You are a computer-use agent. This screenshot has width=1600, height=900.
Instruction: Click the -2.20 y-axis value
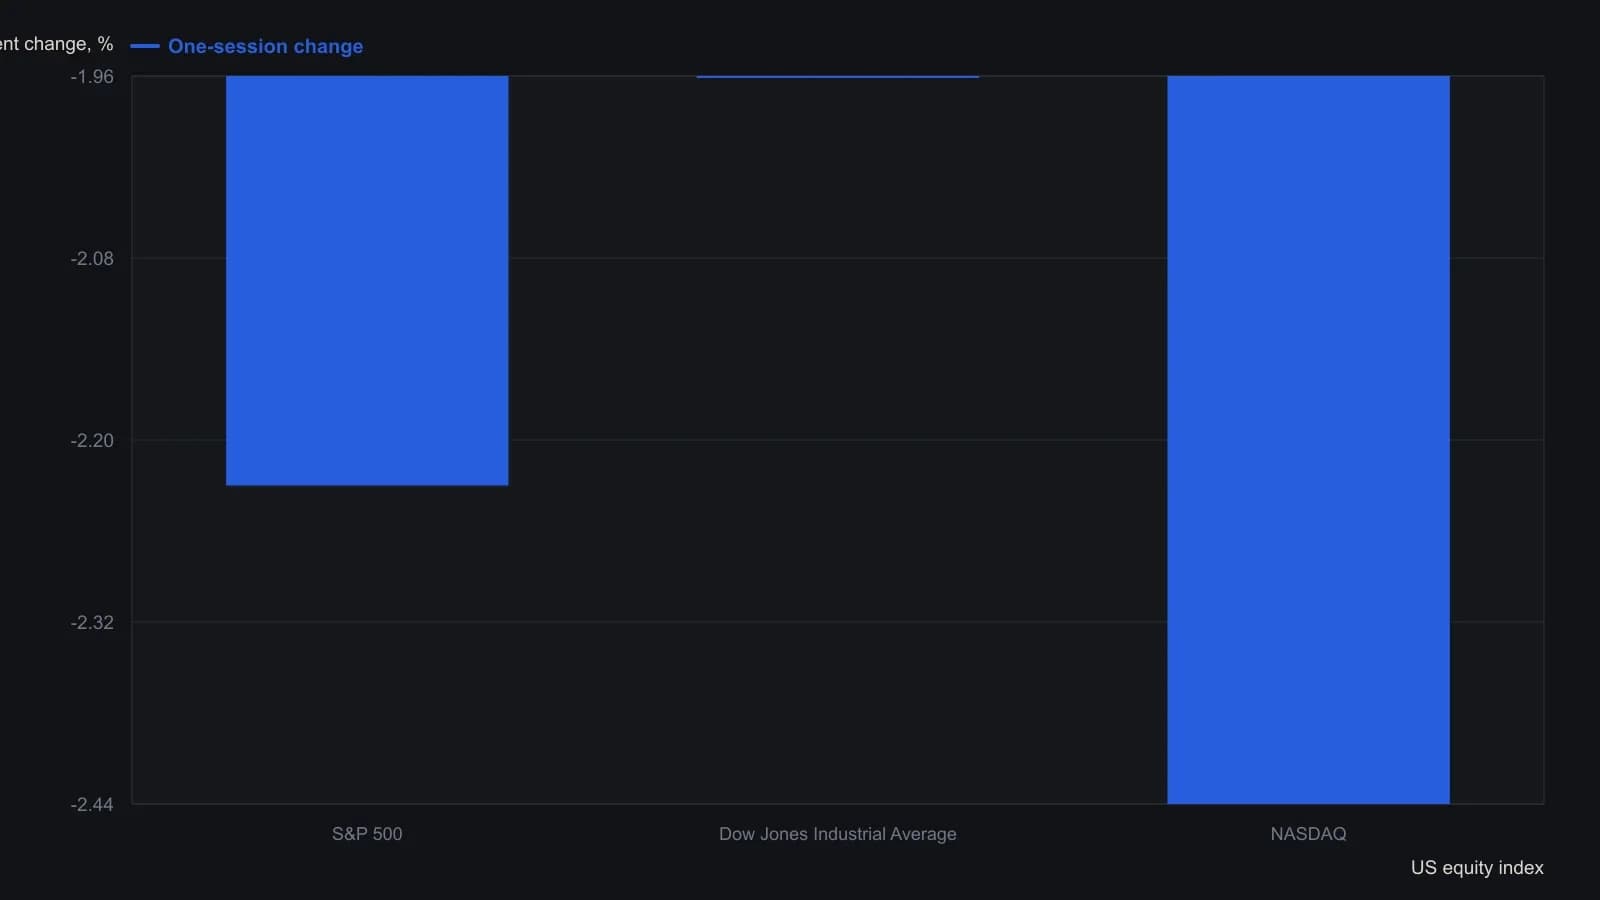coord(92,441)
